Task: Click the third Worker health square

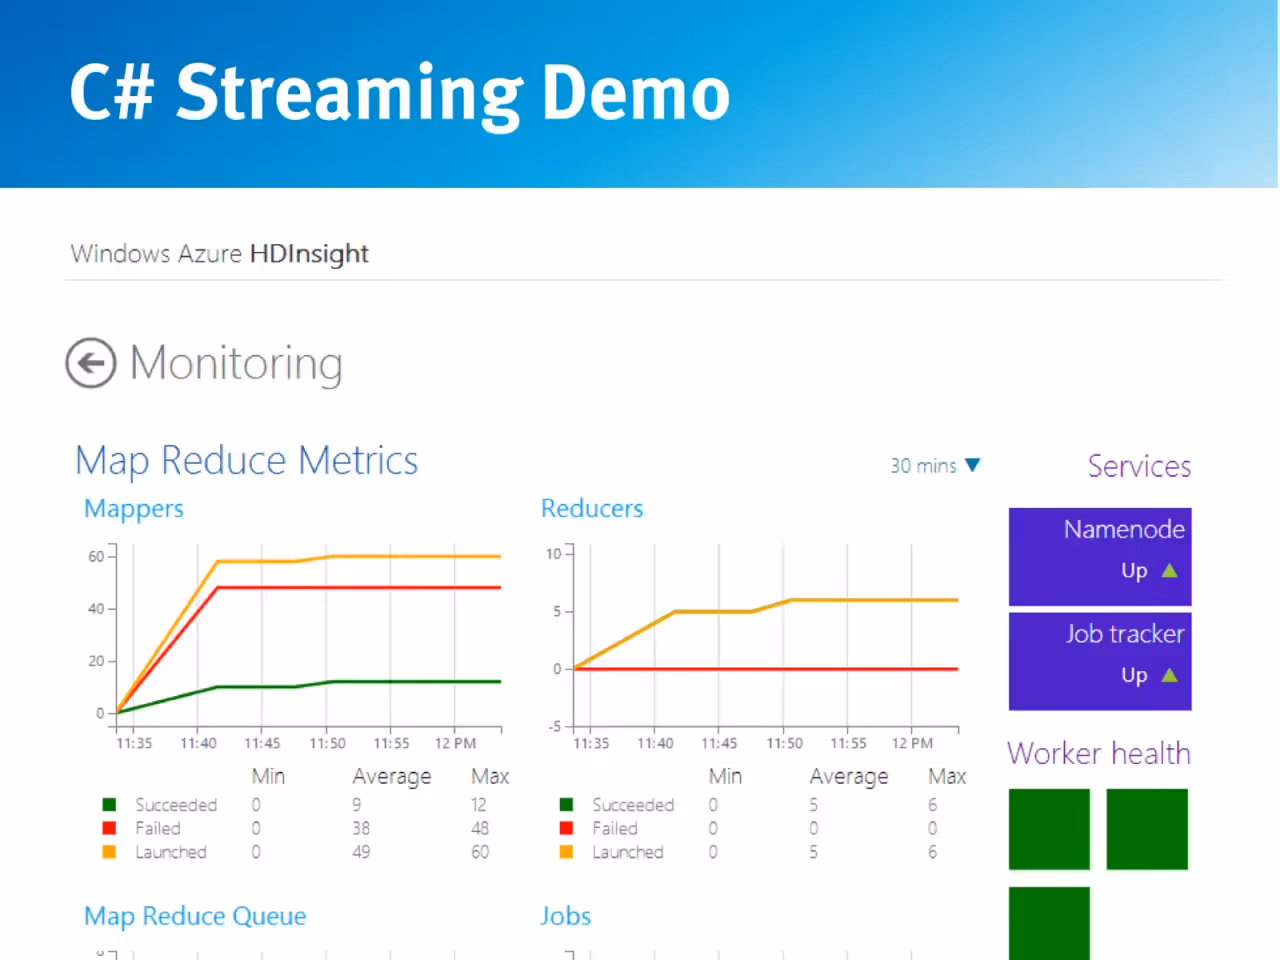Action: point(1049,923)
